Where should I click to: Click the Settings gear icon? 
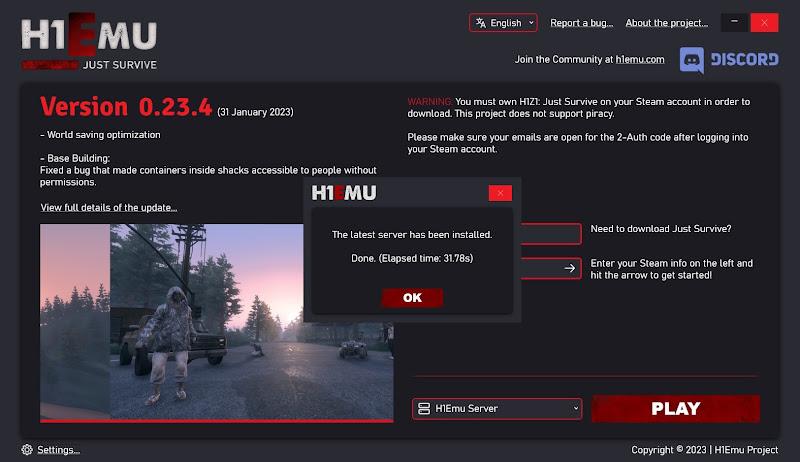point(27,449)
